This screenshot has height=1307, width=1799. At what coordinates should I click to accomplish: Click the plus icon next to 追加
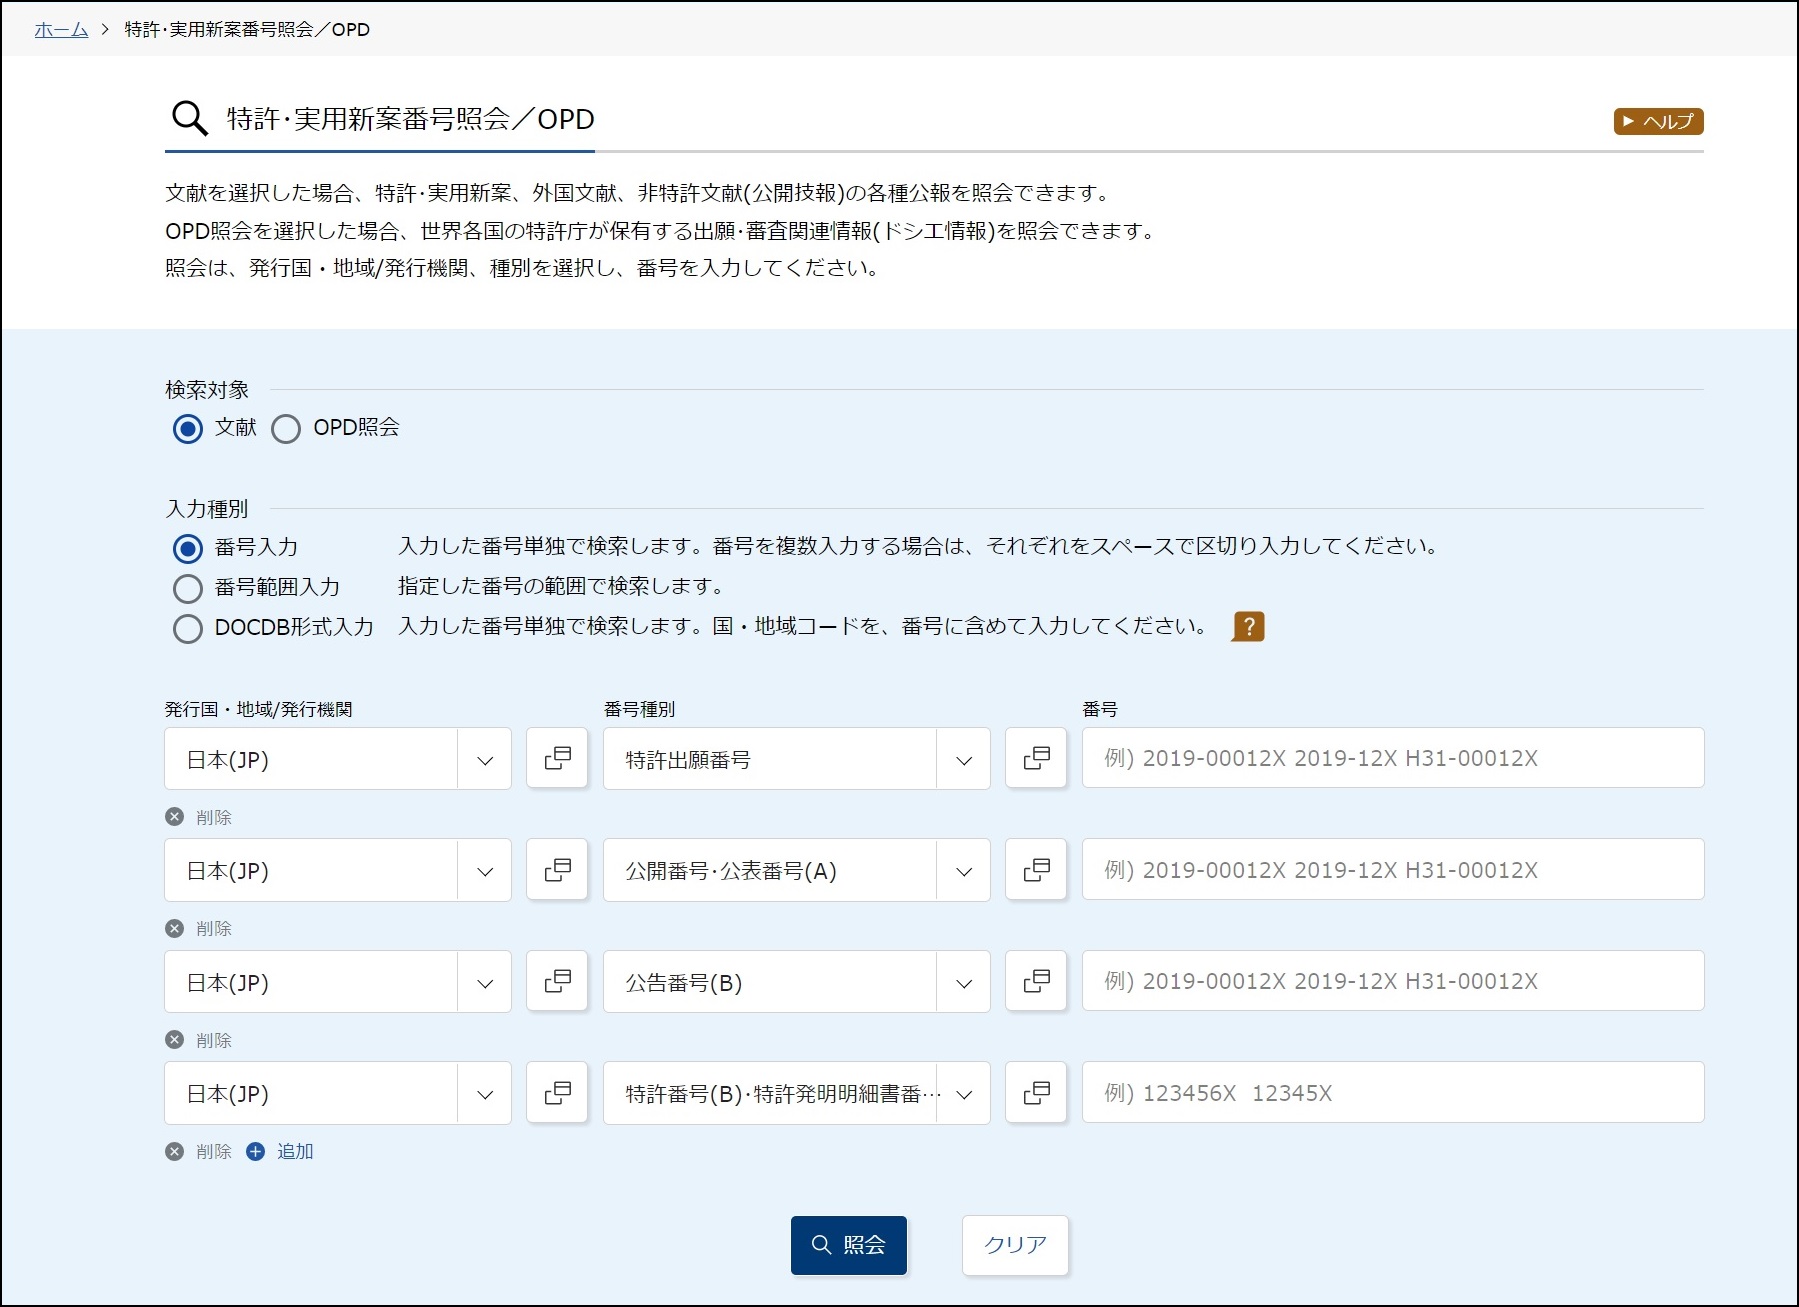point(257,1151)
